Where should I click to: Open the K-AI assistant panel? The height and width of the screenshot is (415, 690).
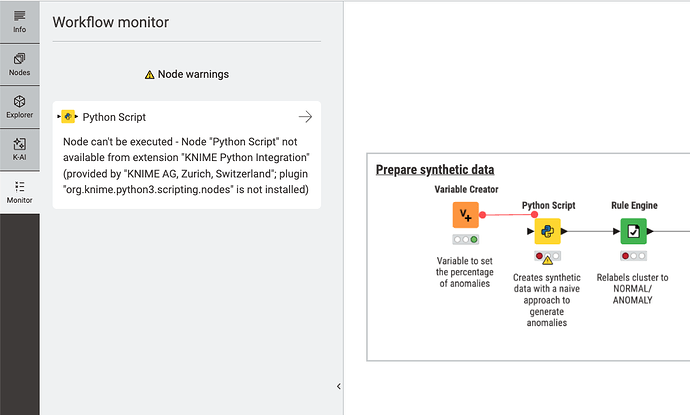19,149
